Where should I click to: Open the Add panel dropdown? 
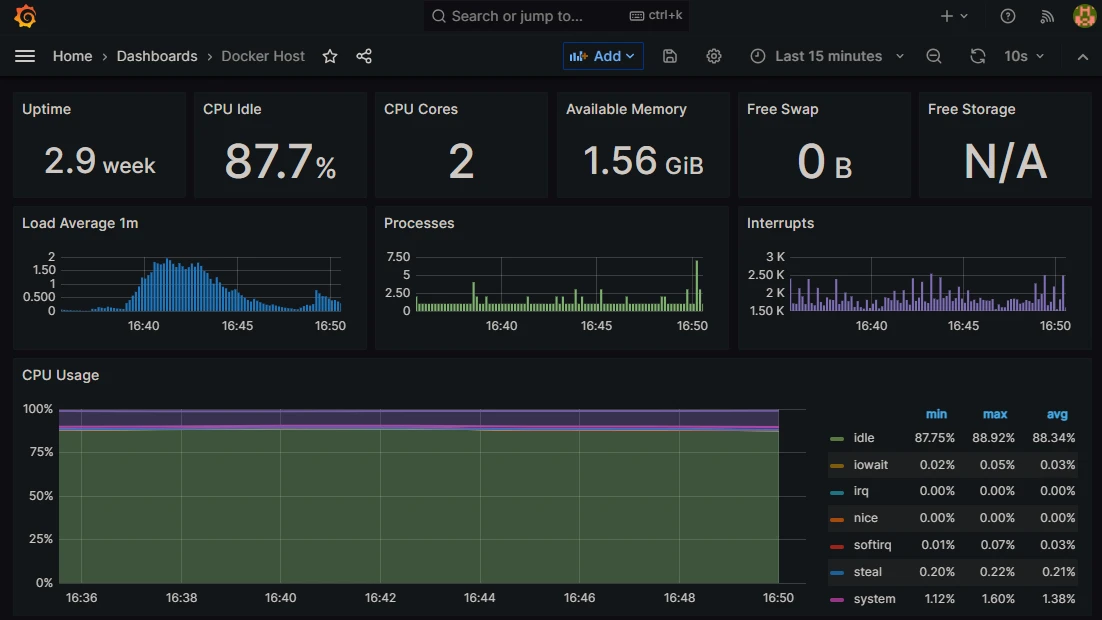pos(603,56)
